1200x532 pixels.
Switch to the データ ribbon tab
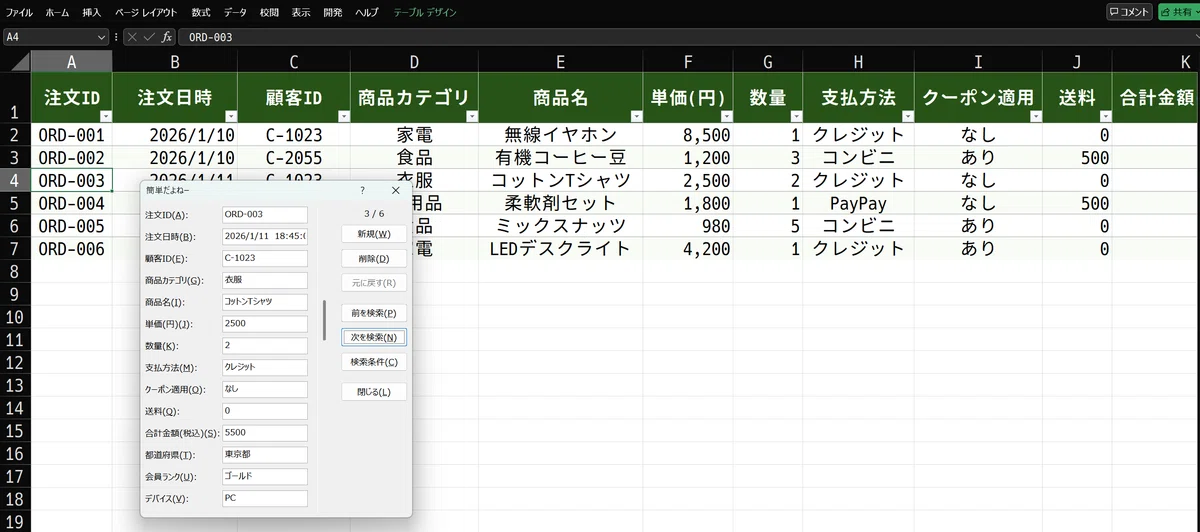click(x=236, y=12)
